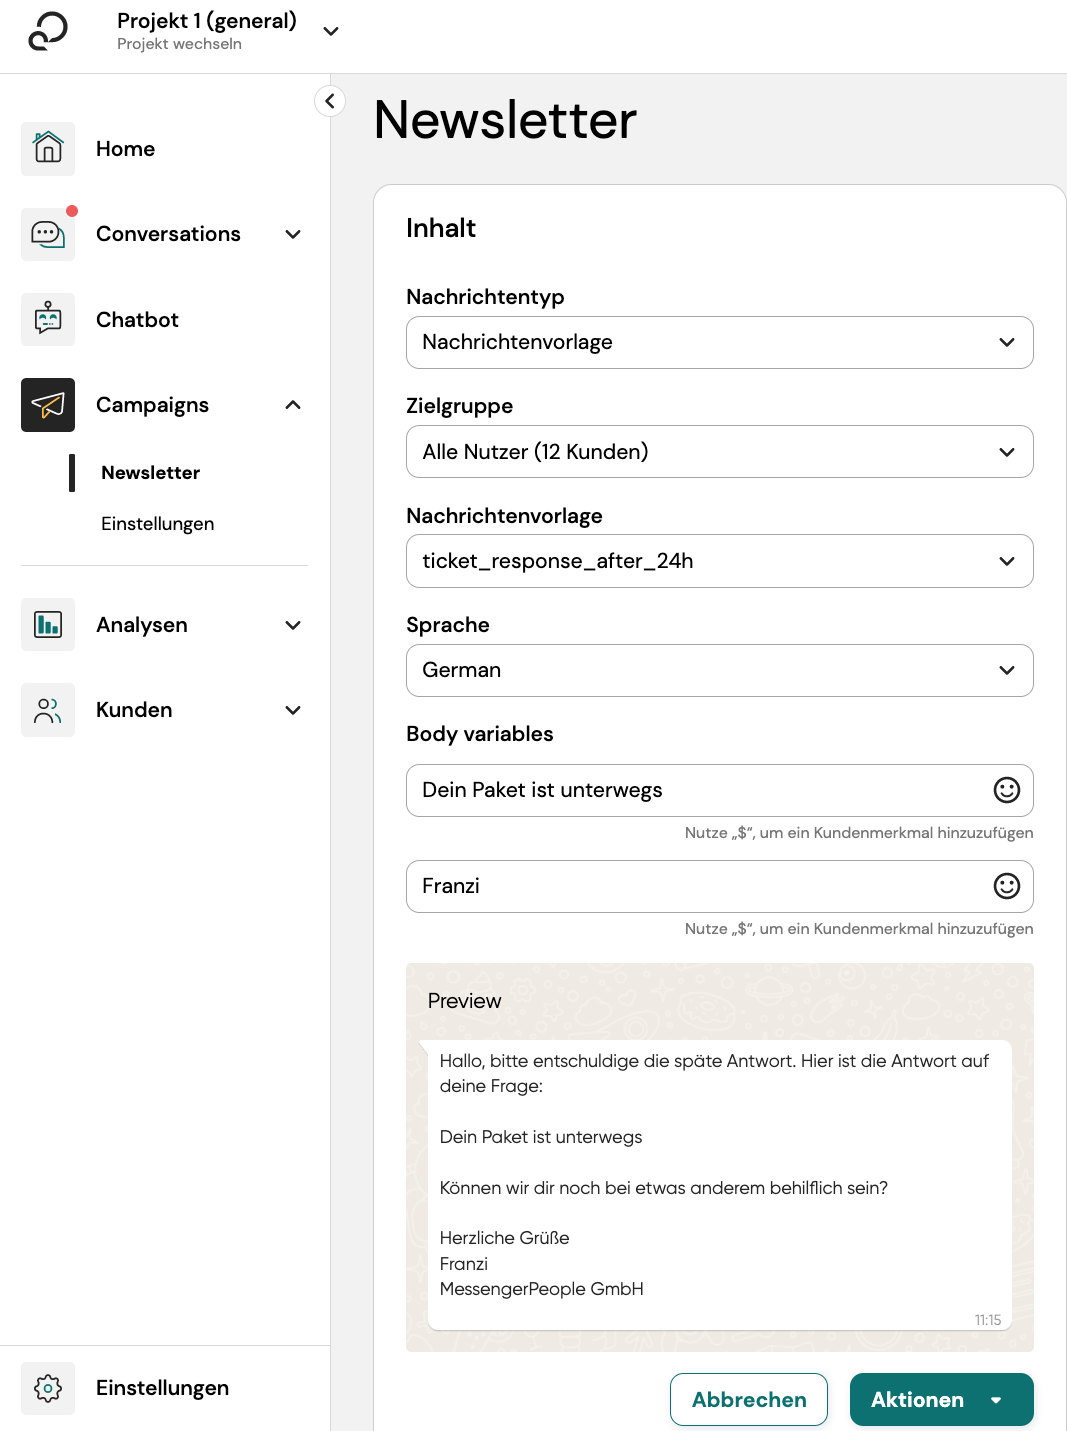Image resolution: width=1067 pixels, height=1431 pixels.
Task: Open the emoji picker next to 'Franzi'
Action: pos(1006,886)
